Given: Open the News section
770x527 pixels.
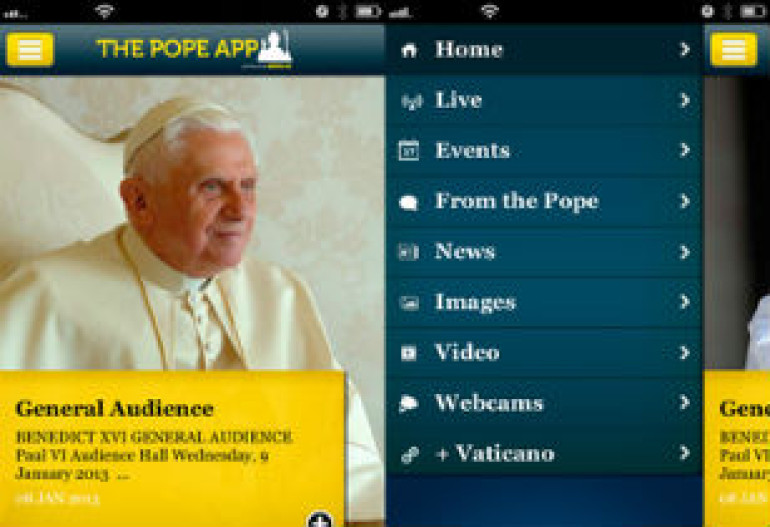Looking at the screenshot, I should point(544,252).
